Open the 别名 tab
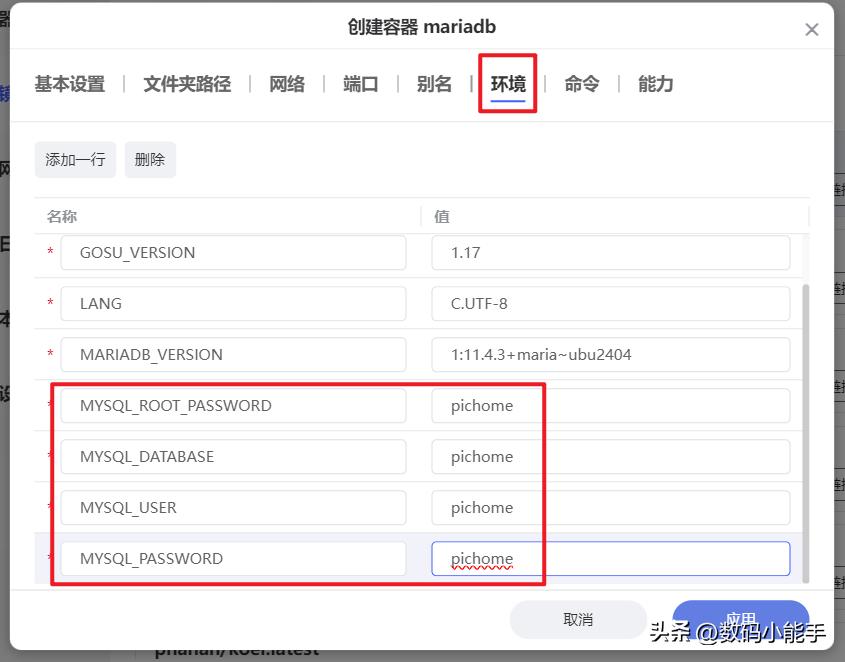 [x=434, y=84]
